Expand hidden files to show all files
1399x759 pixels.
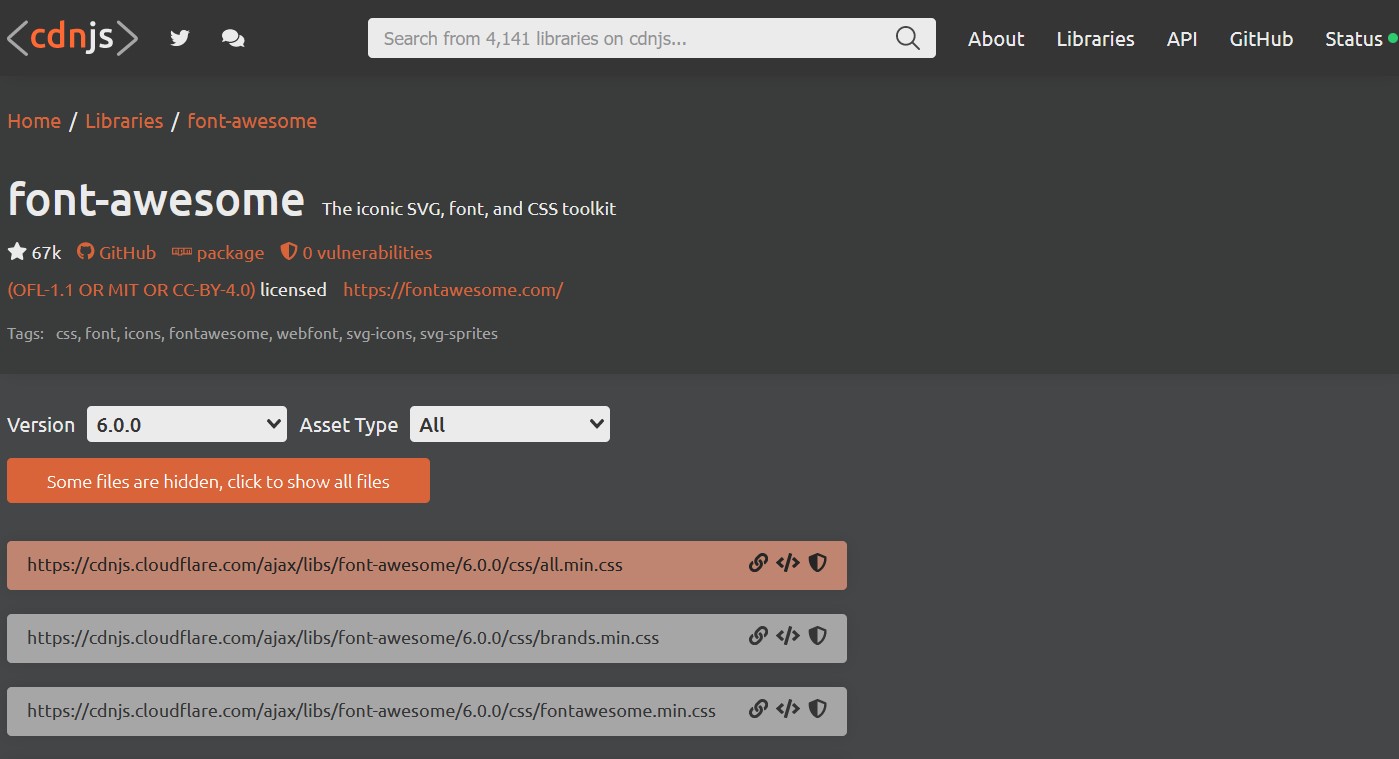[218, 481]
